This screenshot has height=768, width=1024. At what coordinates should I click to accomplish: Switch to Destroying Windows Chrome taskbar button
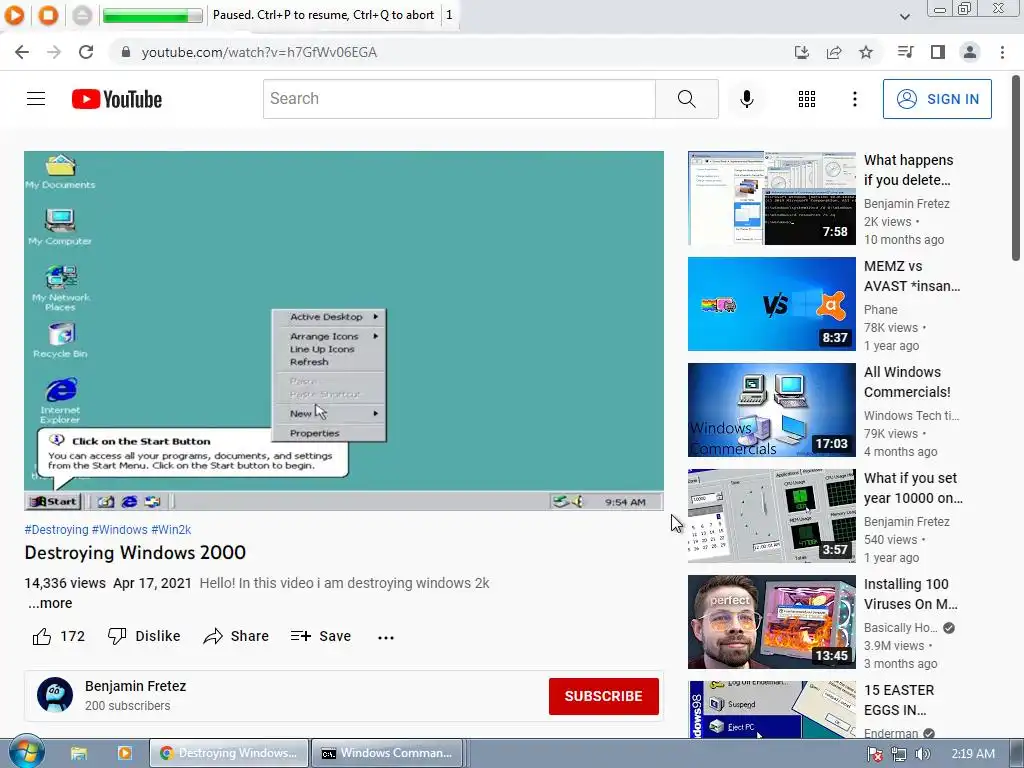[229, 753]
